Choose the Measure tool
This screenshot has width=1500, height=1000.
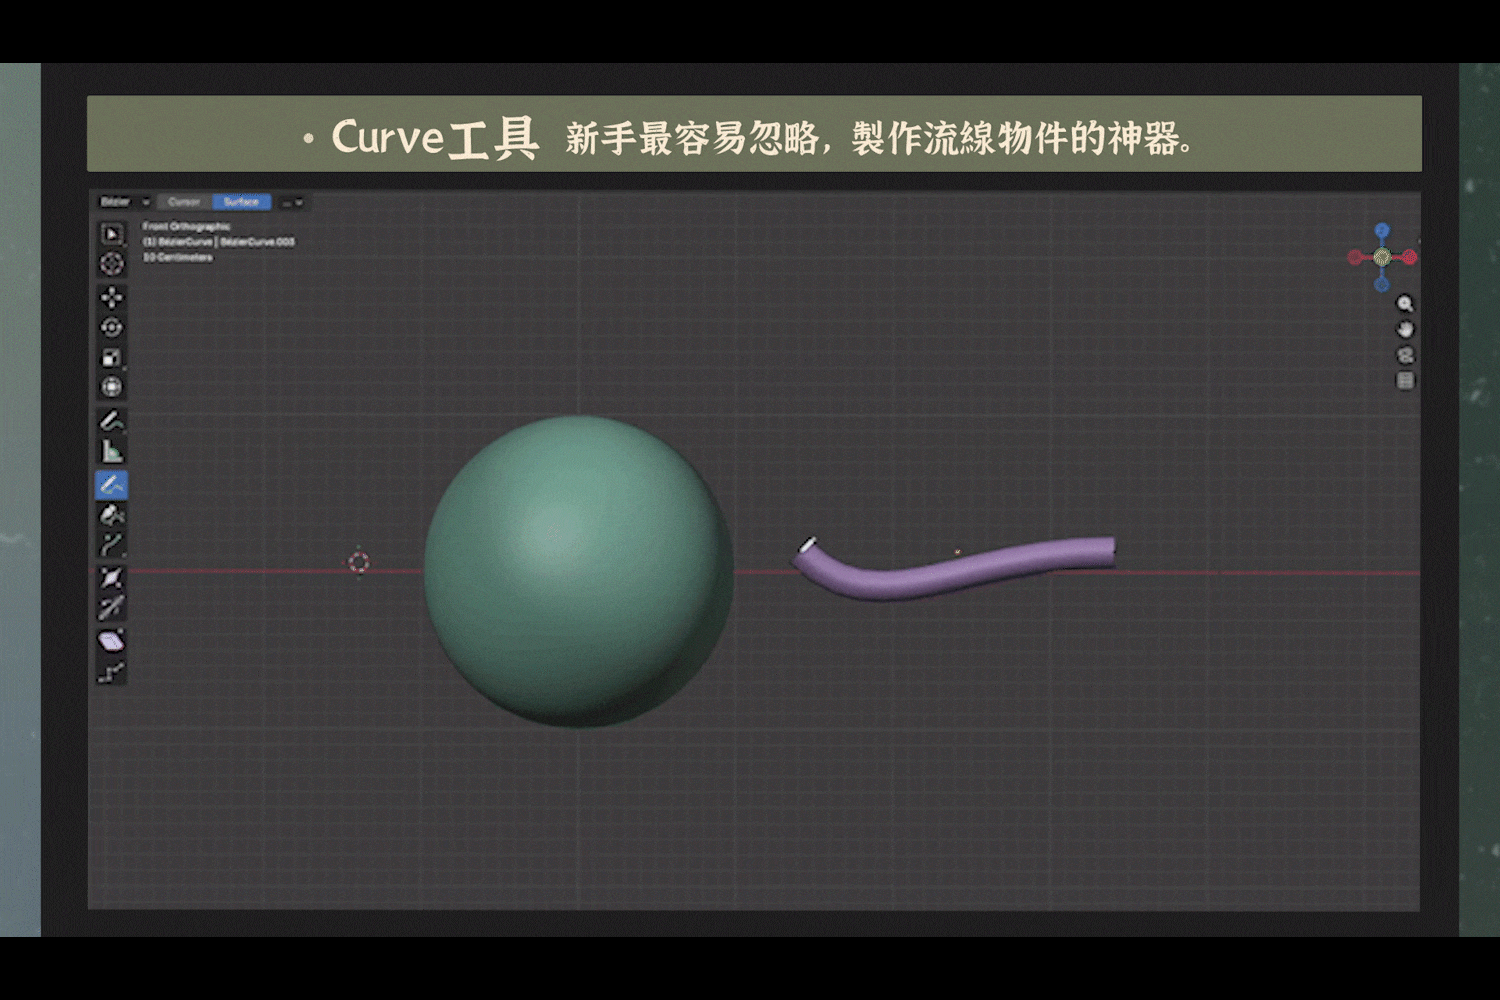tap(111, 451)
